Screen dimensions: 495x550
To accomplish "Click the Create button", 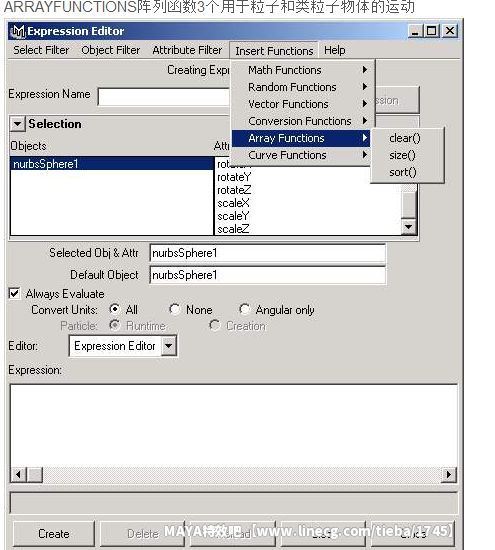I will click(54, 534).
